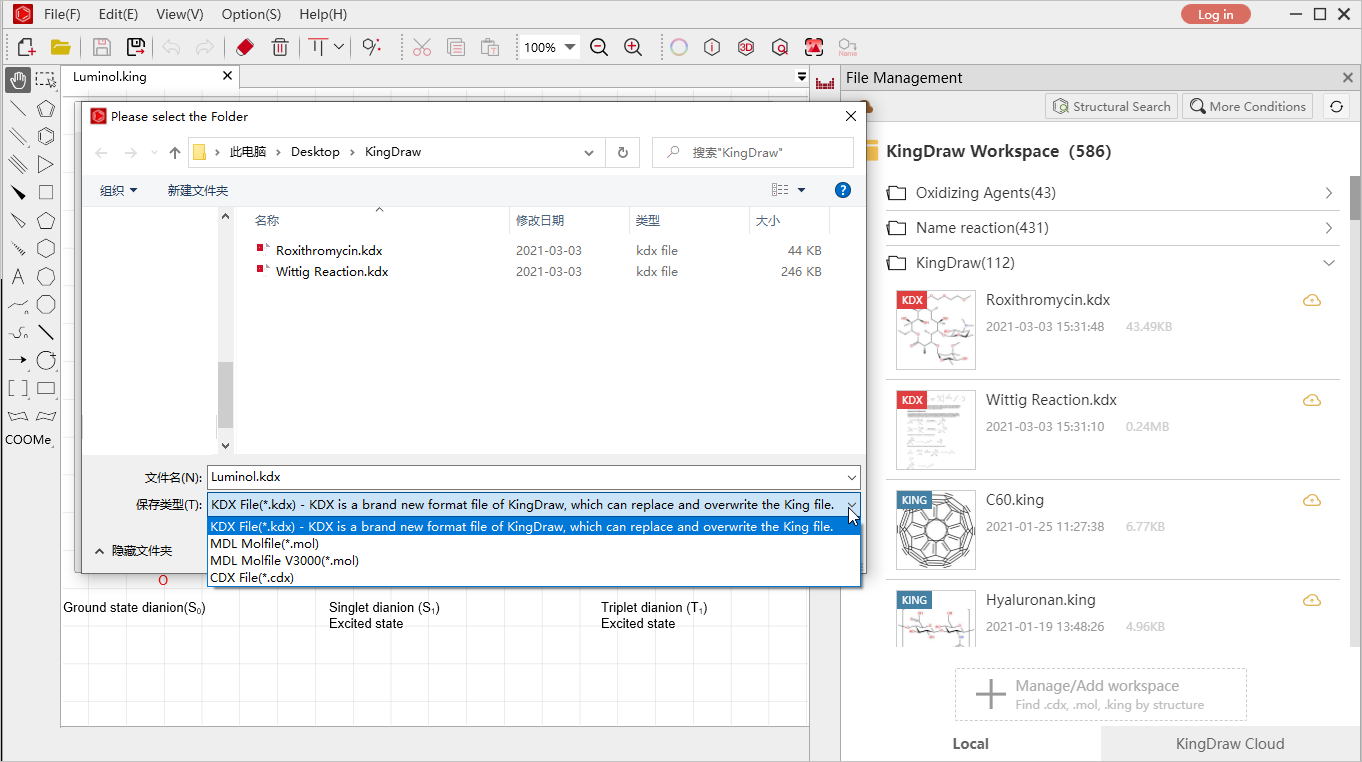Click the Save As toolbar icon
1362x762 pixels.
pos(136,47)
